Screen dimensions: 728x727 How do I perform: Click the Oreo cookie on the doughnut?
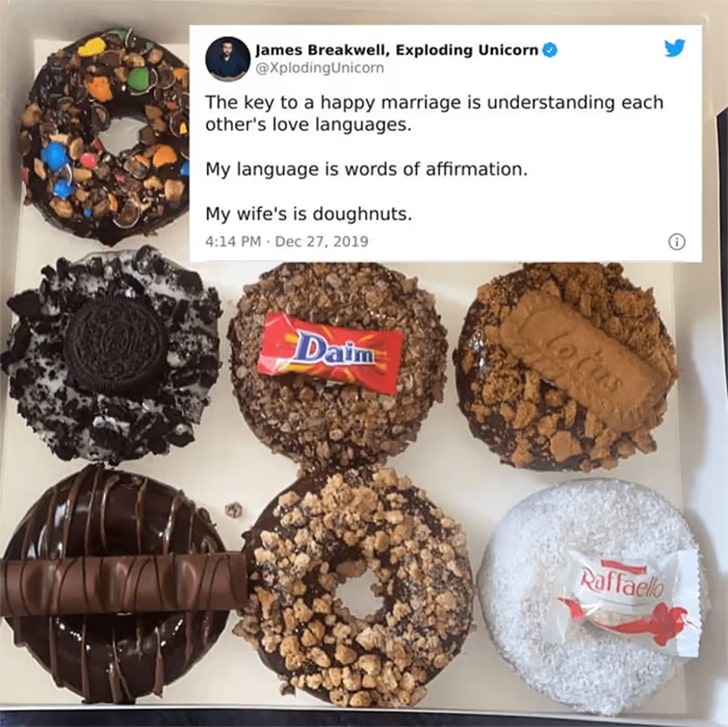click(x=116, y=341)
